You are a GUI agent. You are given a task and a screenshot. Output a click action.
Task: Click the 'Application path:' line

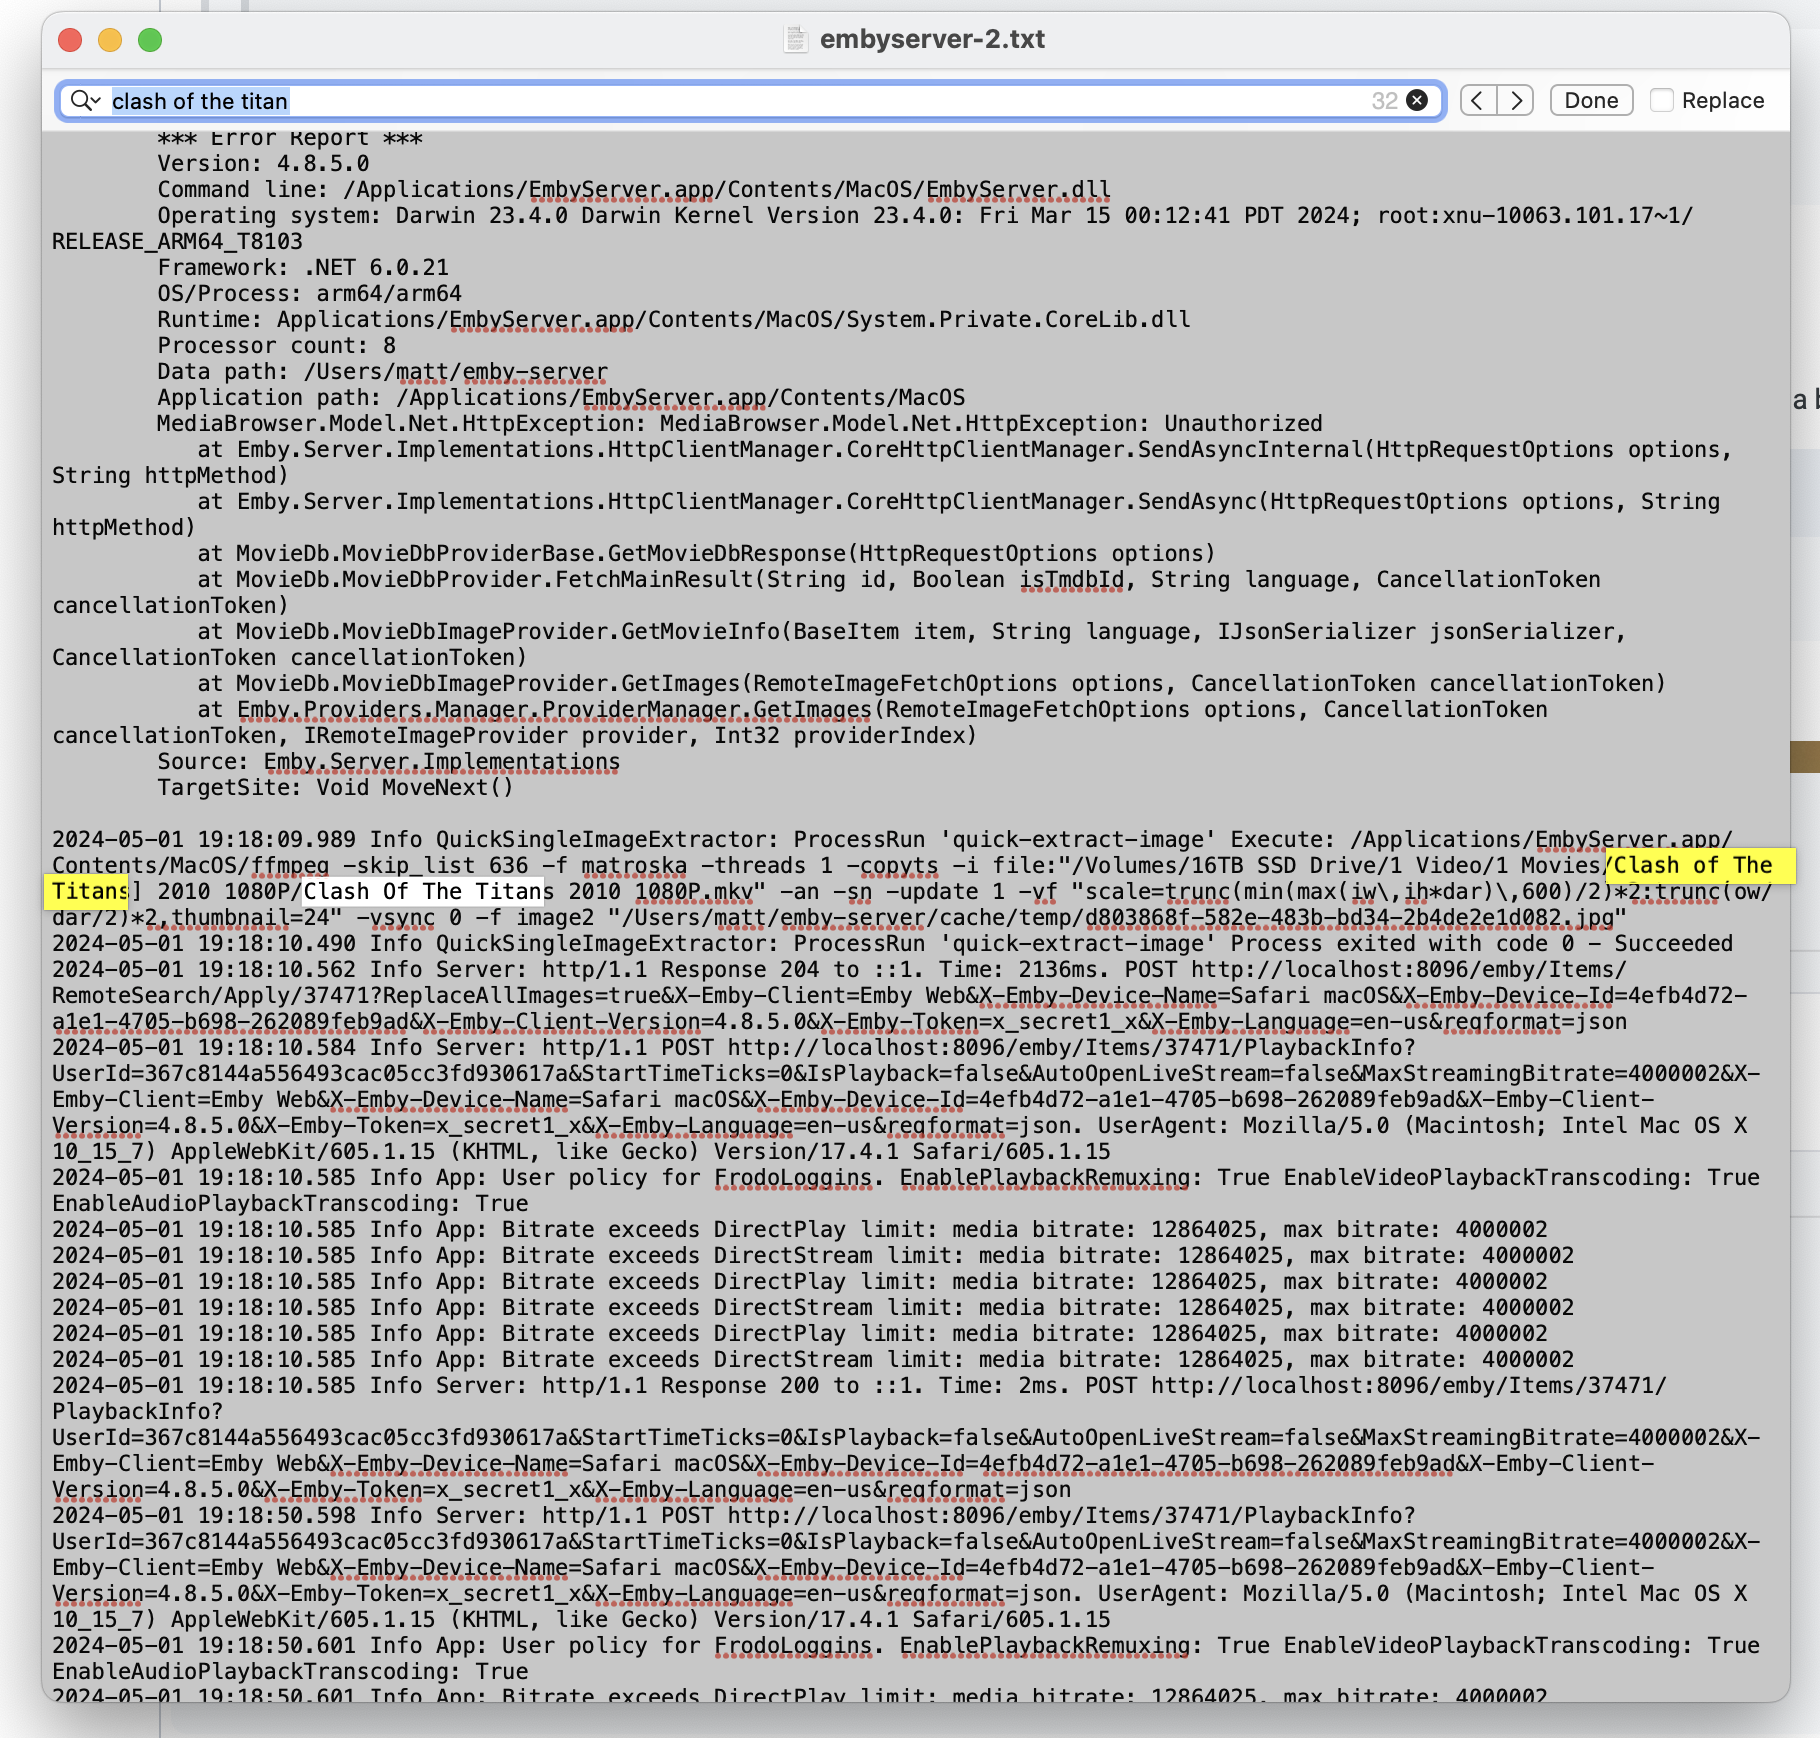click(x=561, y=397)
